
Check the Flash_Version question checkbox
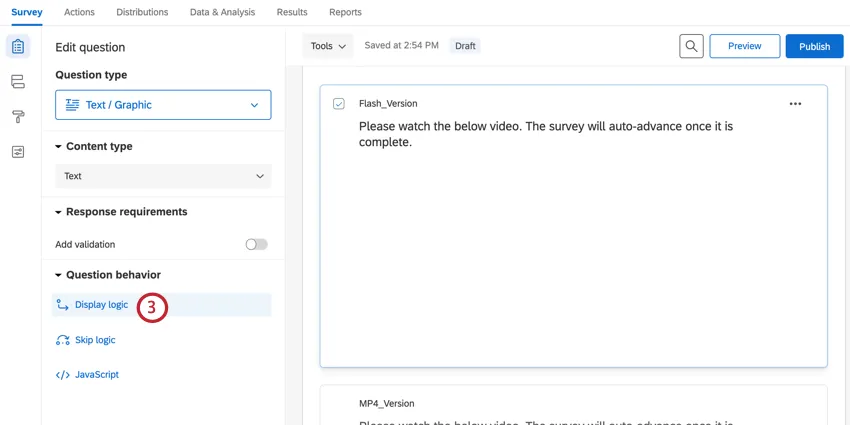click(339, 104)
